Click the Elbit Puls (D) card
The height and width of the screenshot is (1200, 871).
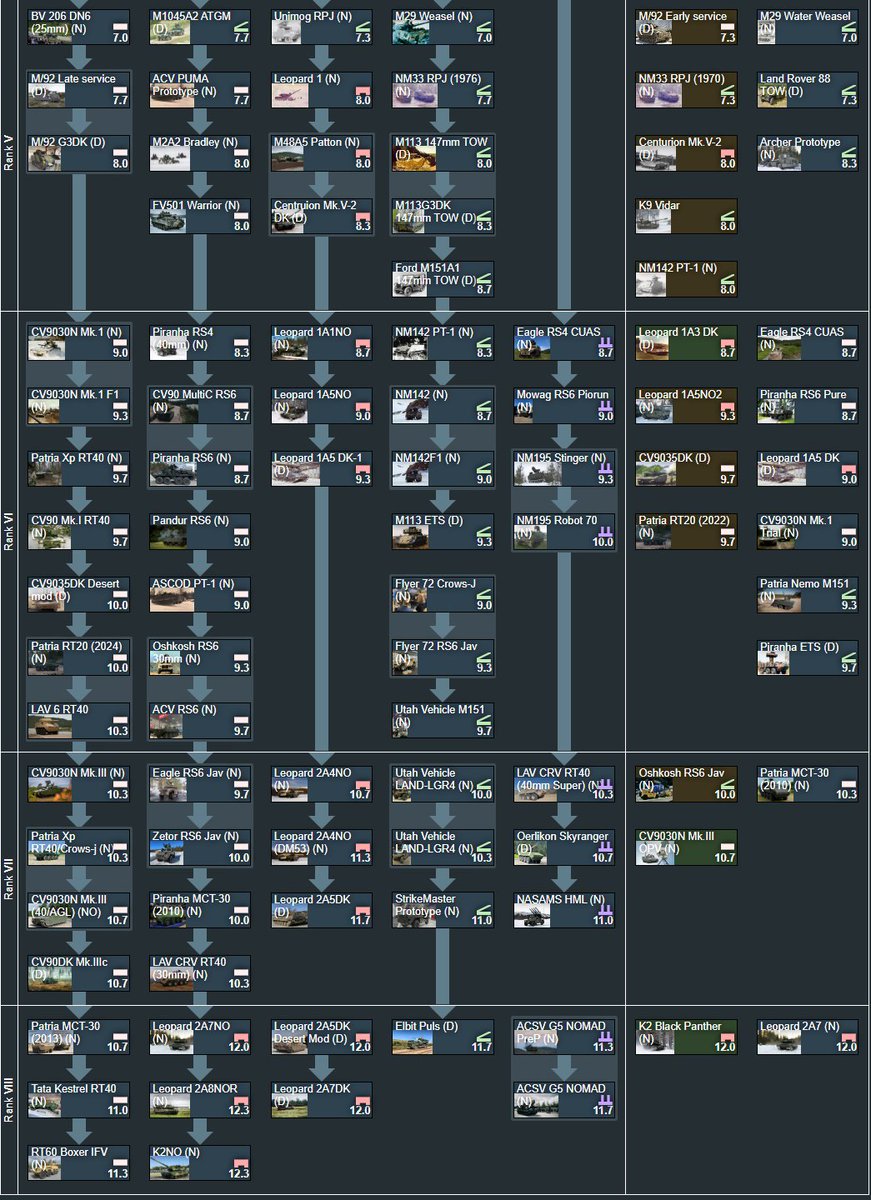pyautogui.click(x=443, y=1036)
